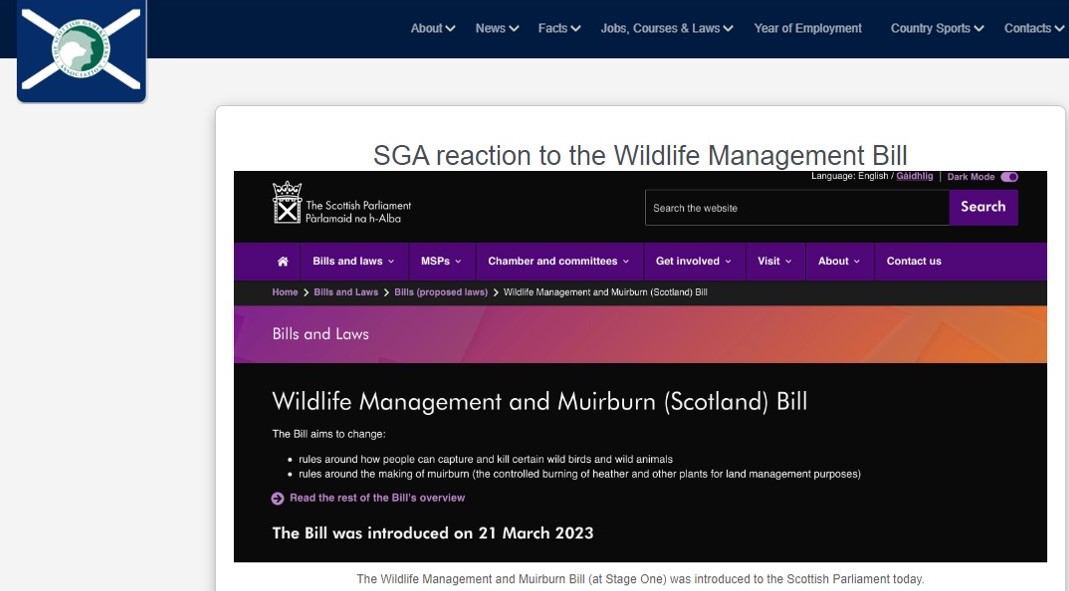Open the Country Sports dropdown
Viewport: 1069px width, 591px height.
click(x=936, y=28)
